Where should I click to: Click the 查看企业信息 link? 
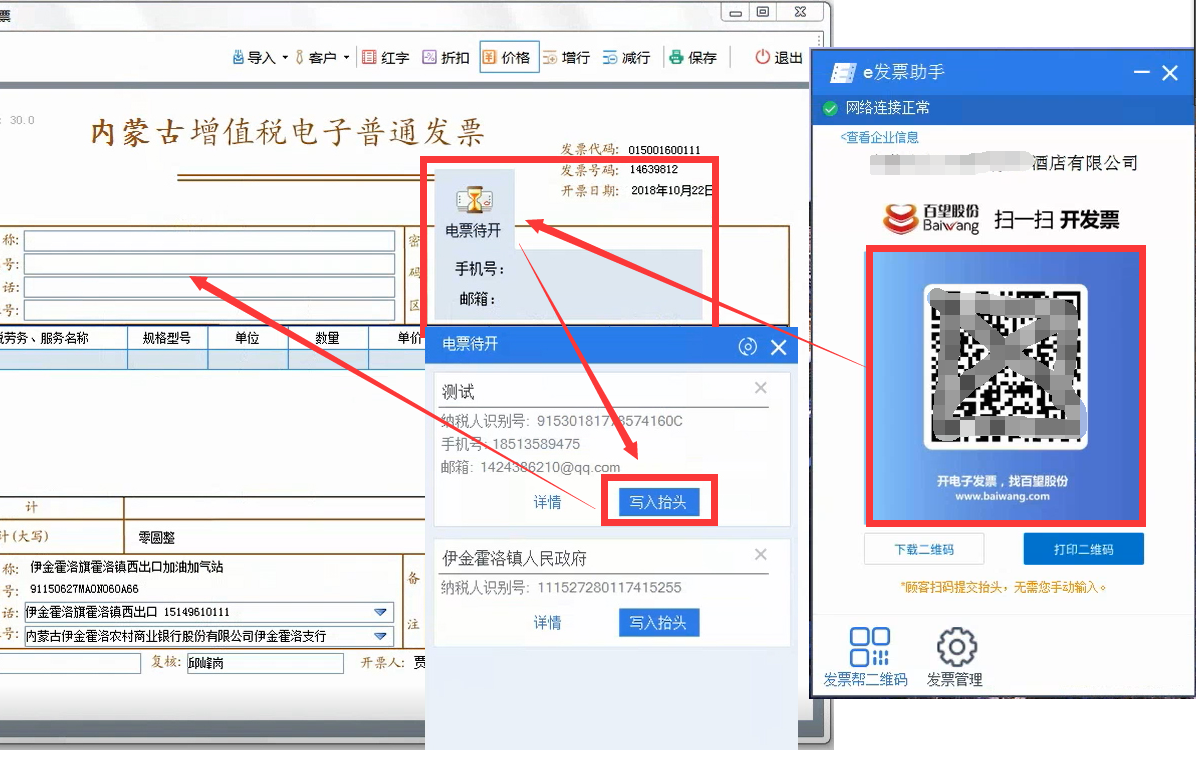pos(879,137)
